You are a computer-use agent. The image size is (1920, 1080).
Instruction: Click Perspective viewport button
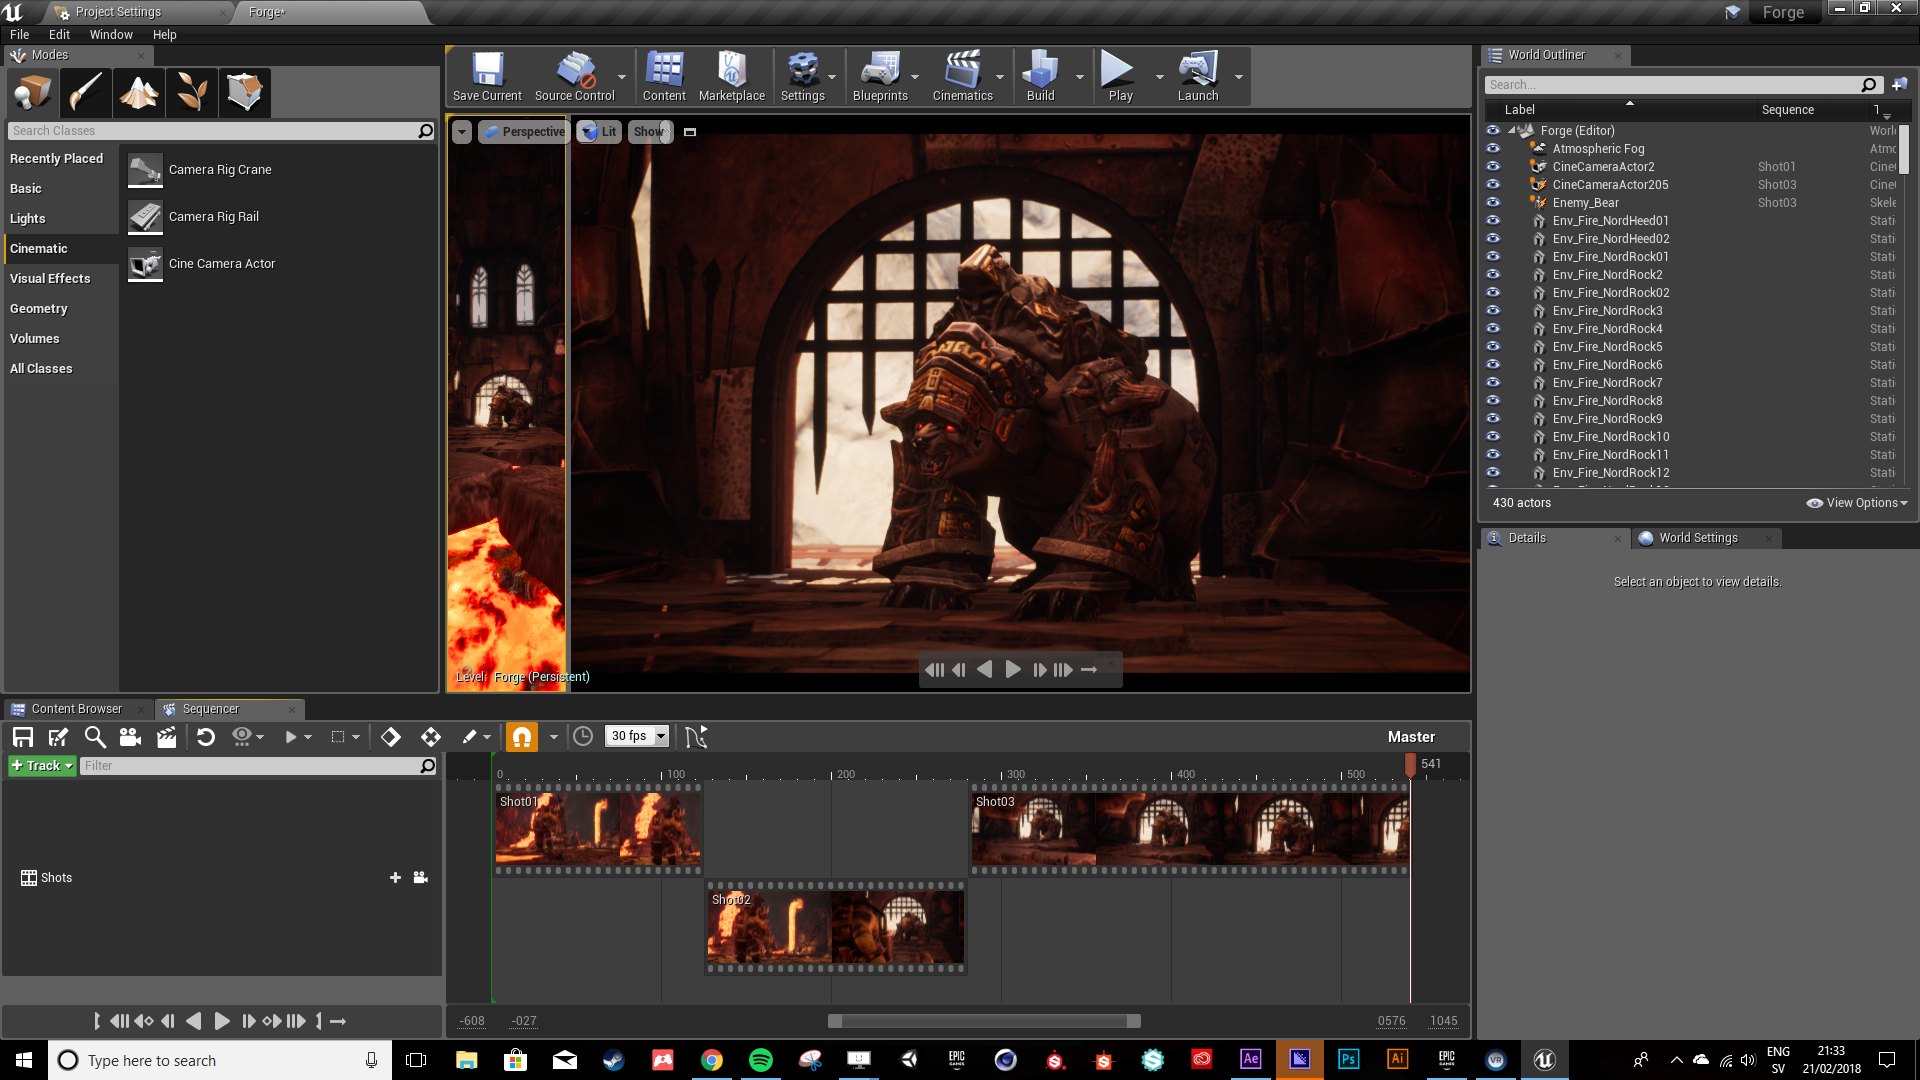[x=524, y=132]
